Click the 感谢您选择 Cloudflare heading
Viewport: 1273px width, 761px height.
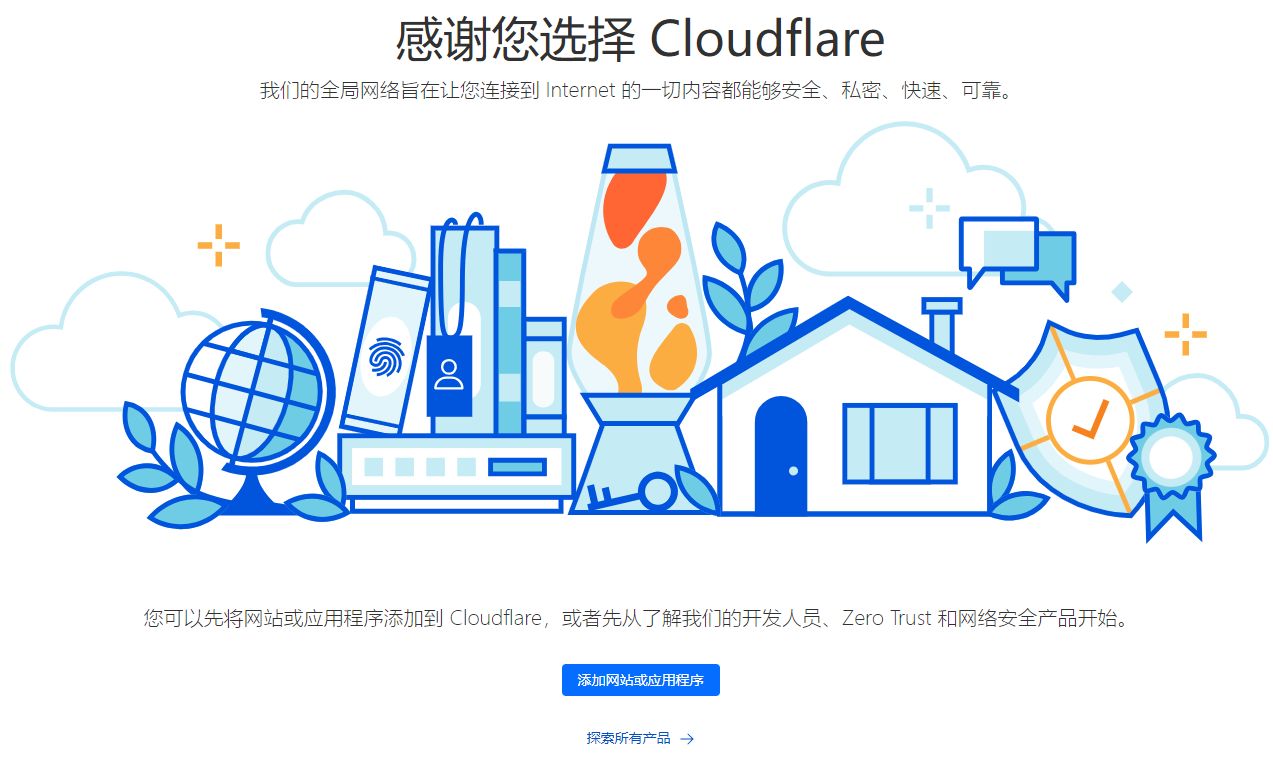[640, 39]
